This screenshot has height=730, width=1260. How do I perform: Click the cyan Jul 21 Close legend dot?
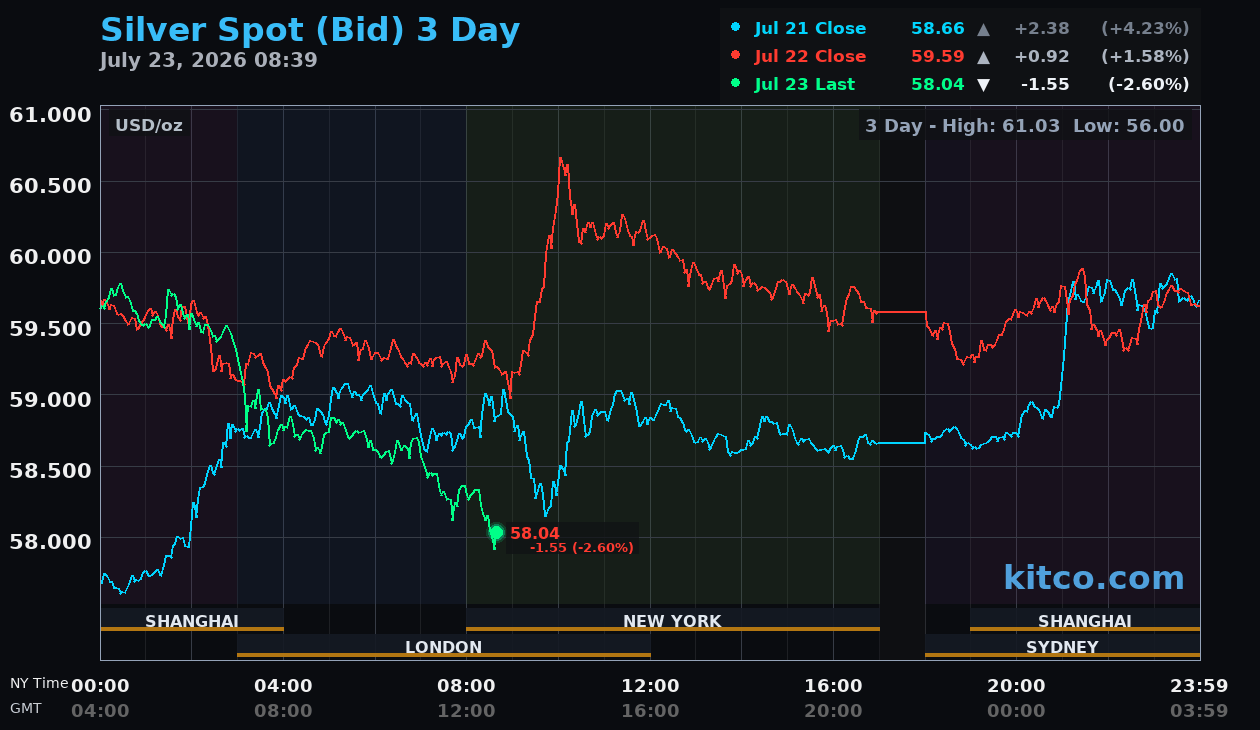coord(736,28)
